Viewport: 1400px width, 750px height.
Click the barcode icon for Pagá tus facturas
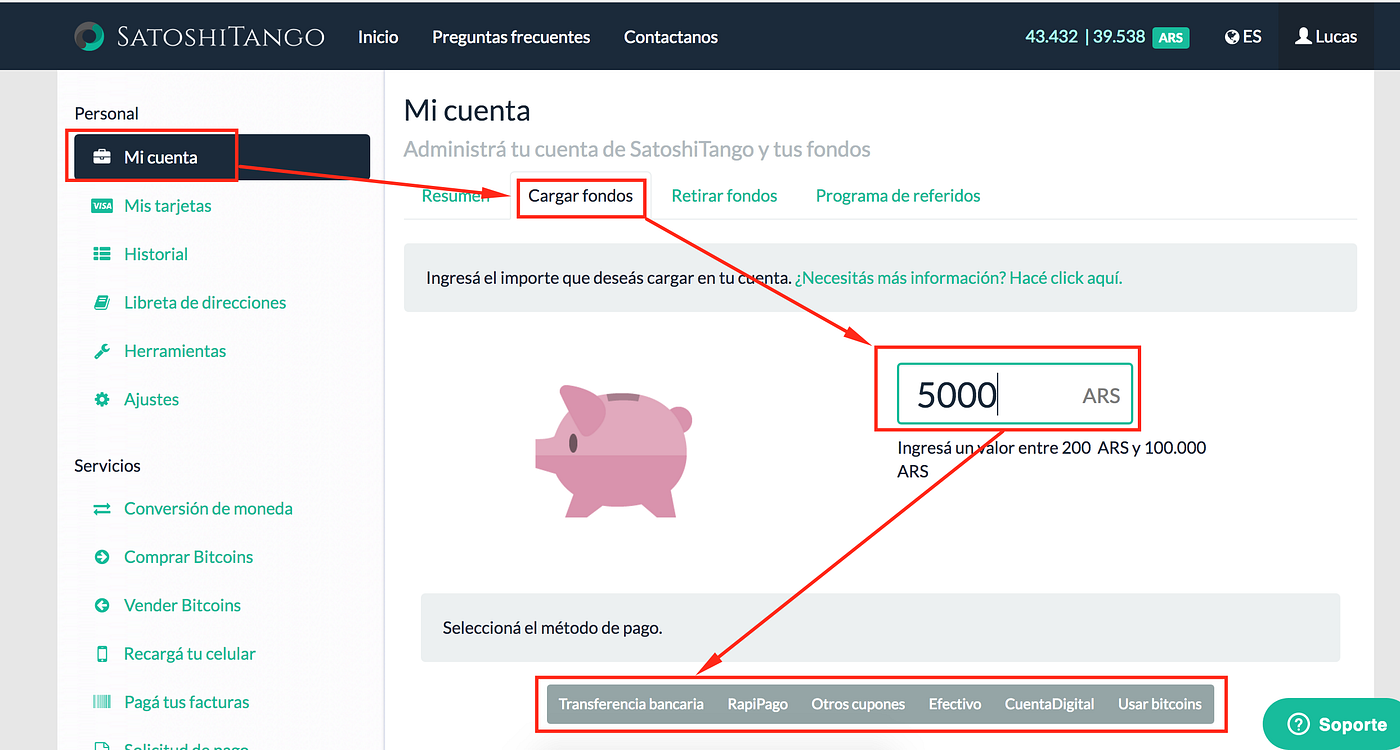tap(102, 702)
